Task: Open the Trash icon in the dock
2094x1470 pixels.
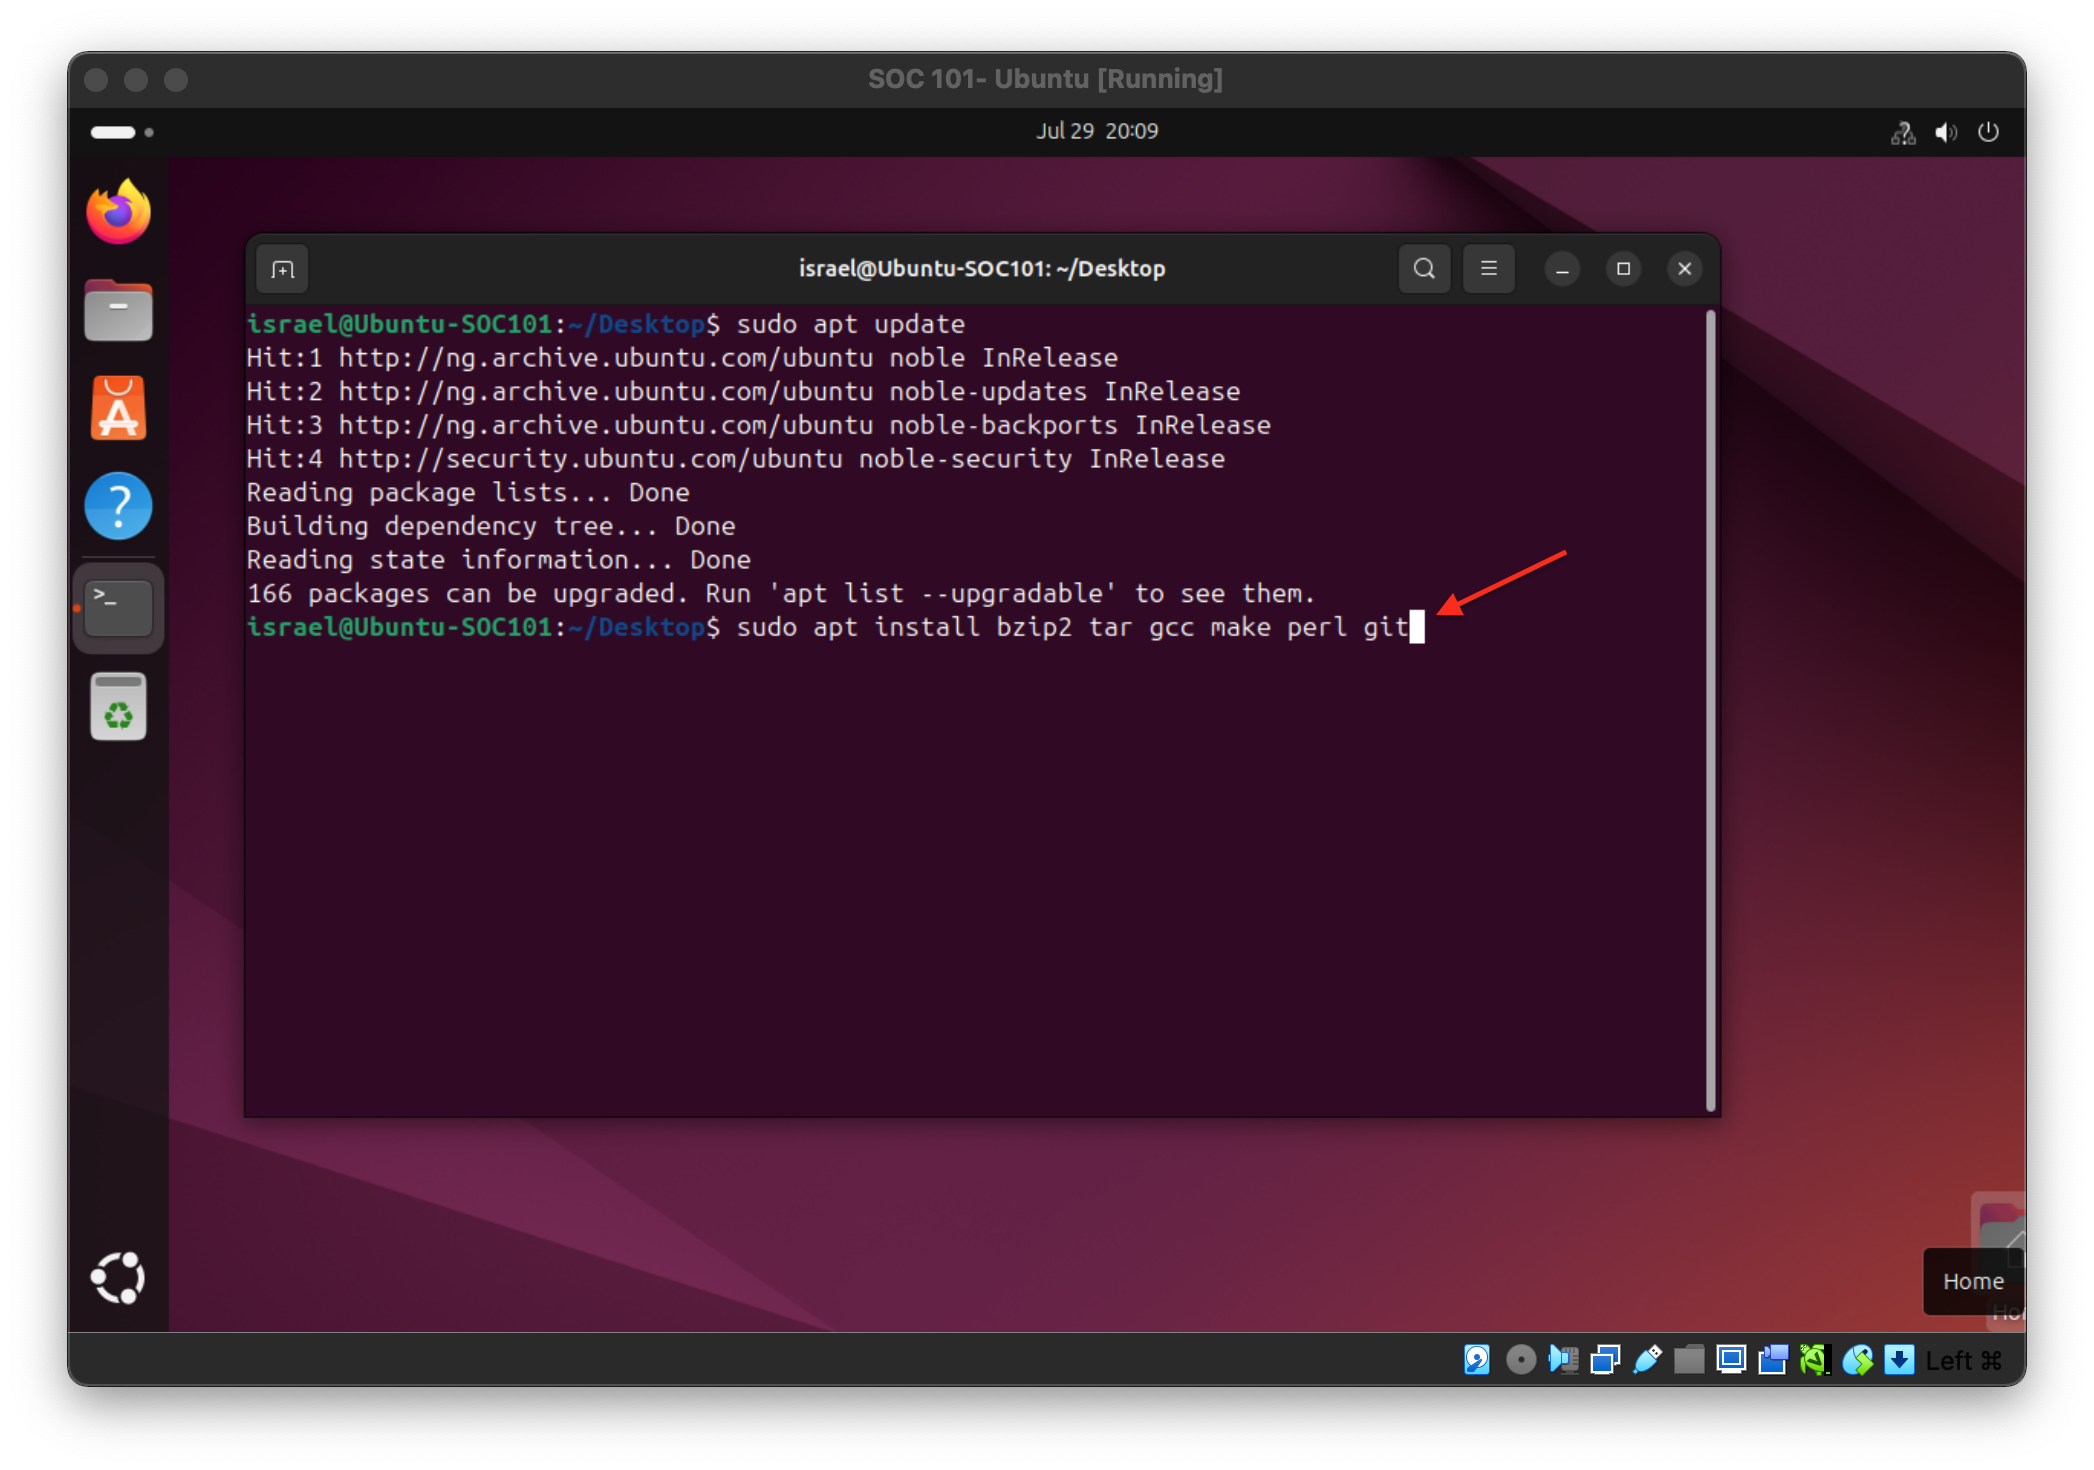Action: (118, 706)
